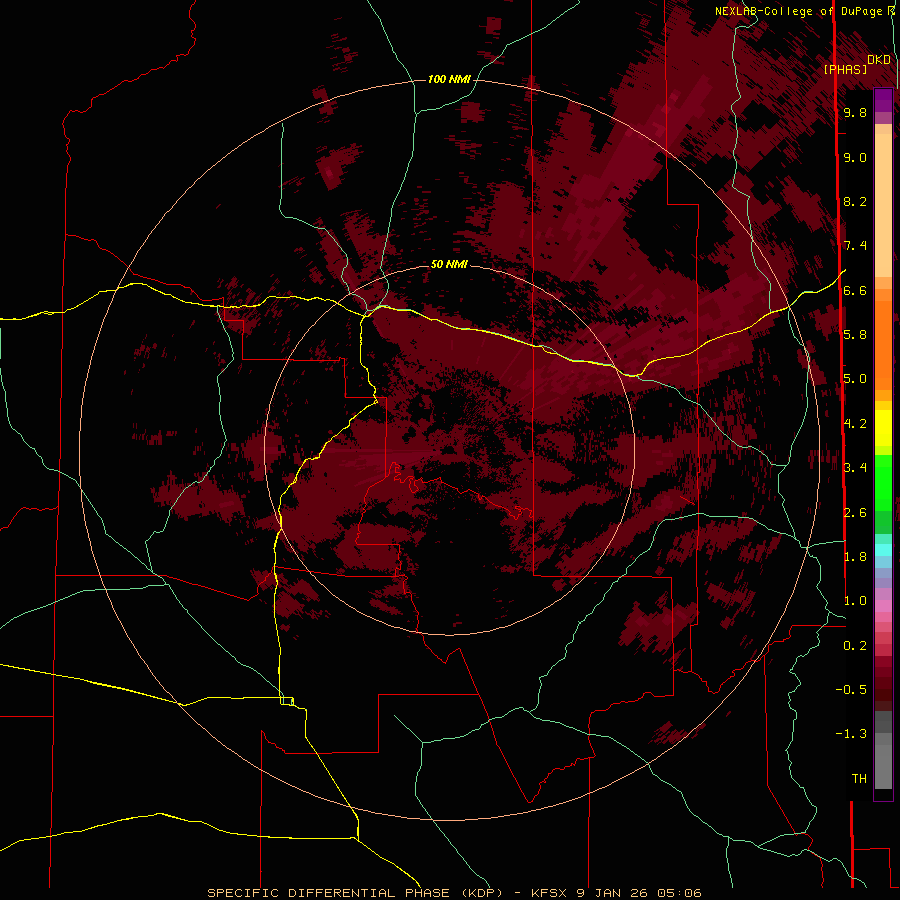Click the 50 NMI range ring label

point(449,264)
